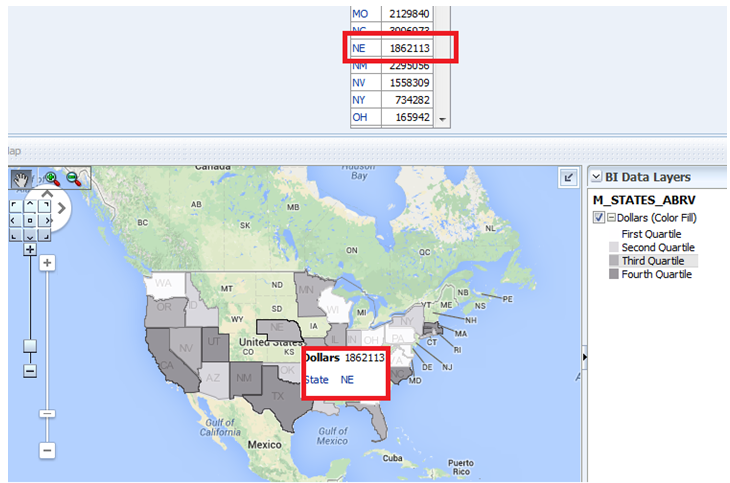Viewport: 730px width, 483px height.
Task: Click the Dollars (Color Fill) label
Action: pos(656,218)
